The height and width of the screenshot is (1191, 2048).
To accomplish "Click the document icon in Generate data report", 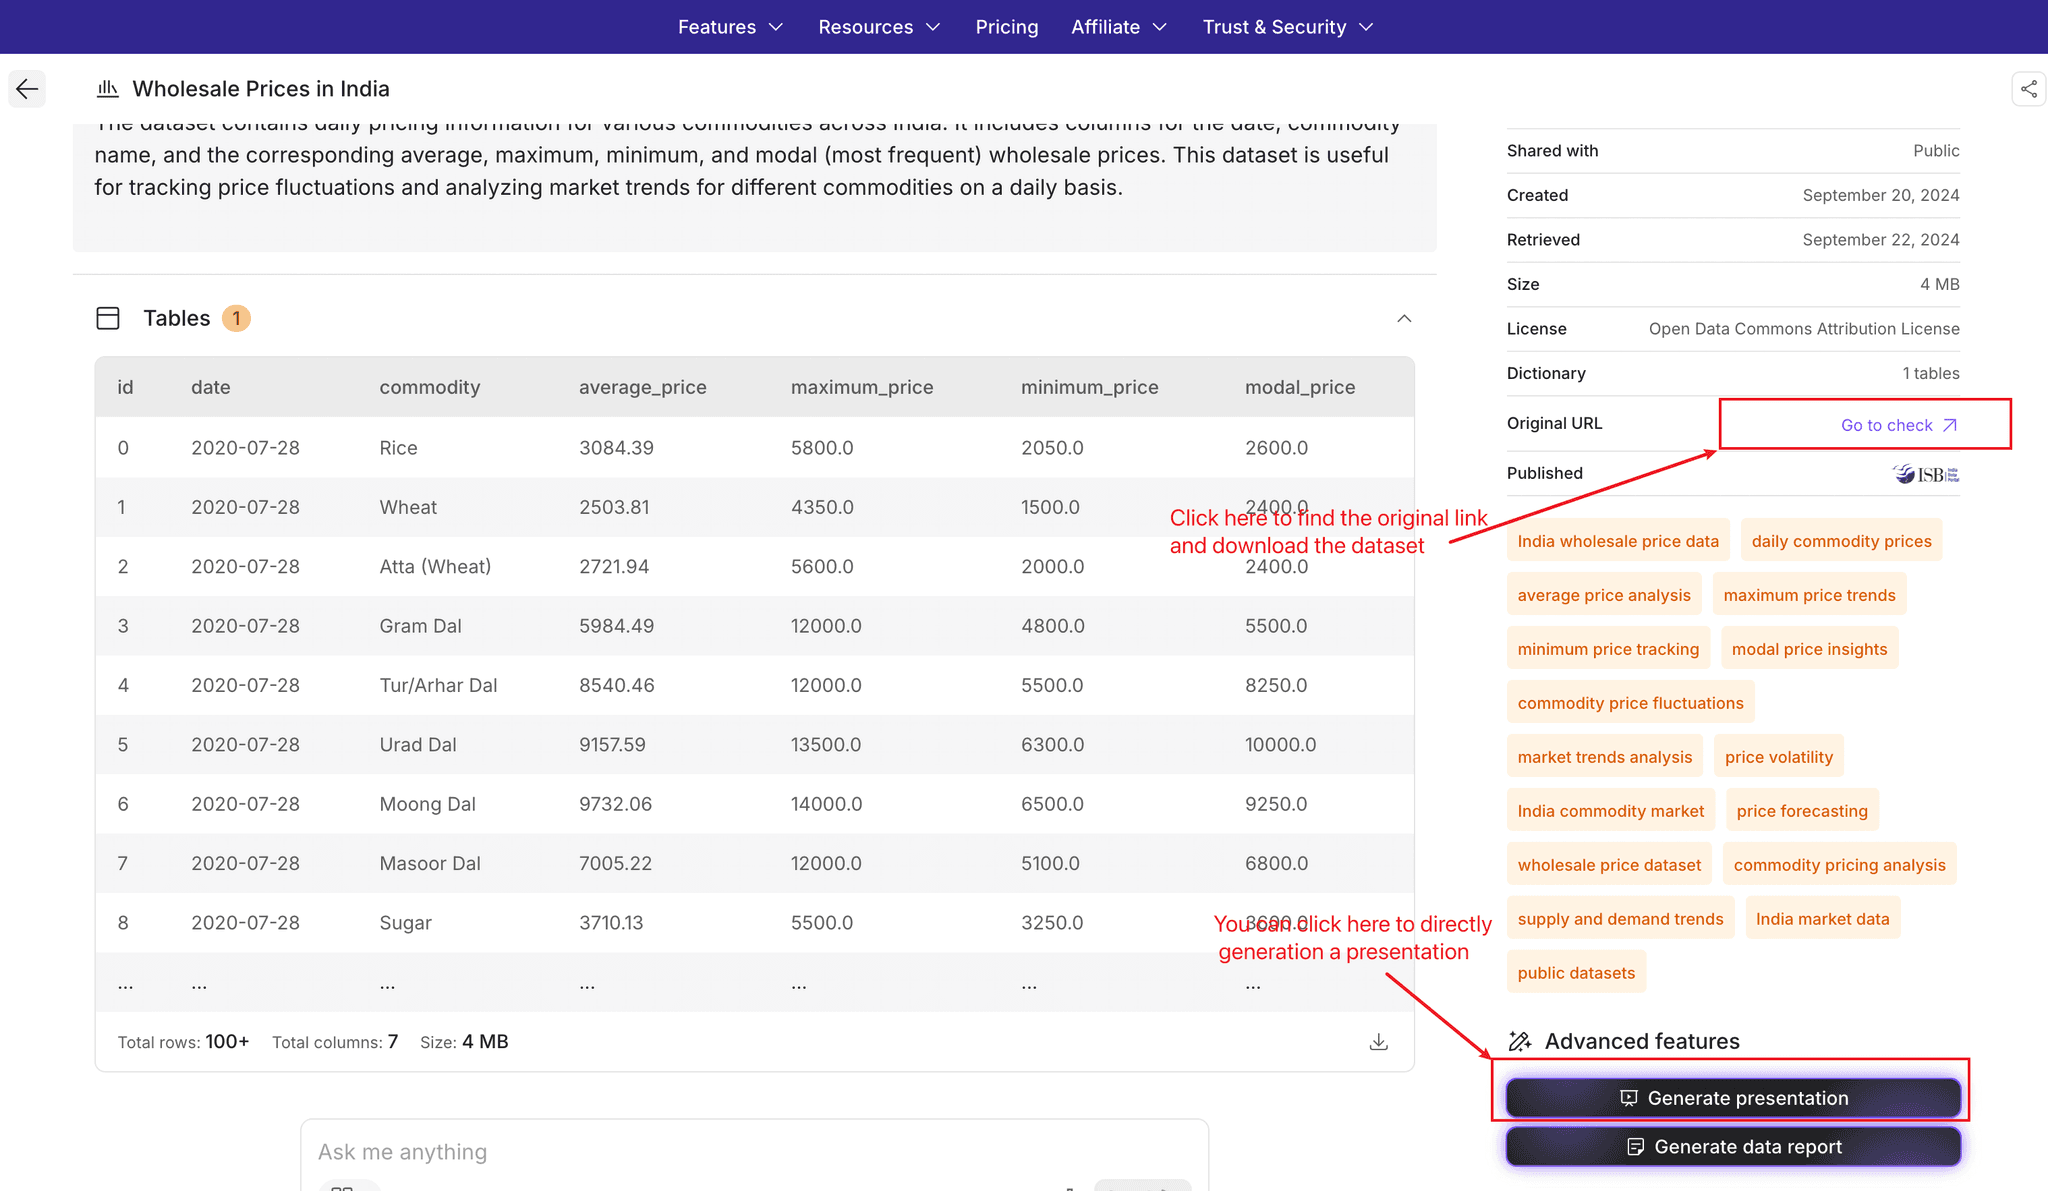I will [x=1636, y=1146].
